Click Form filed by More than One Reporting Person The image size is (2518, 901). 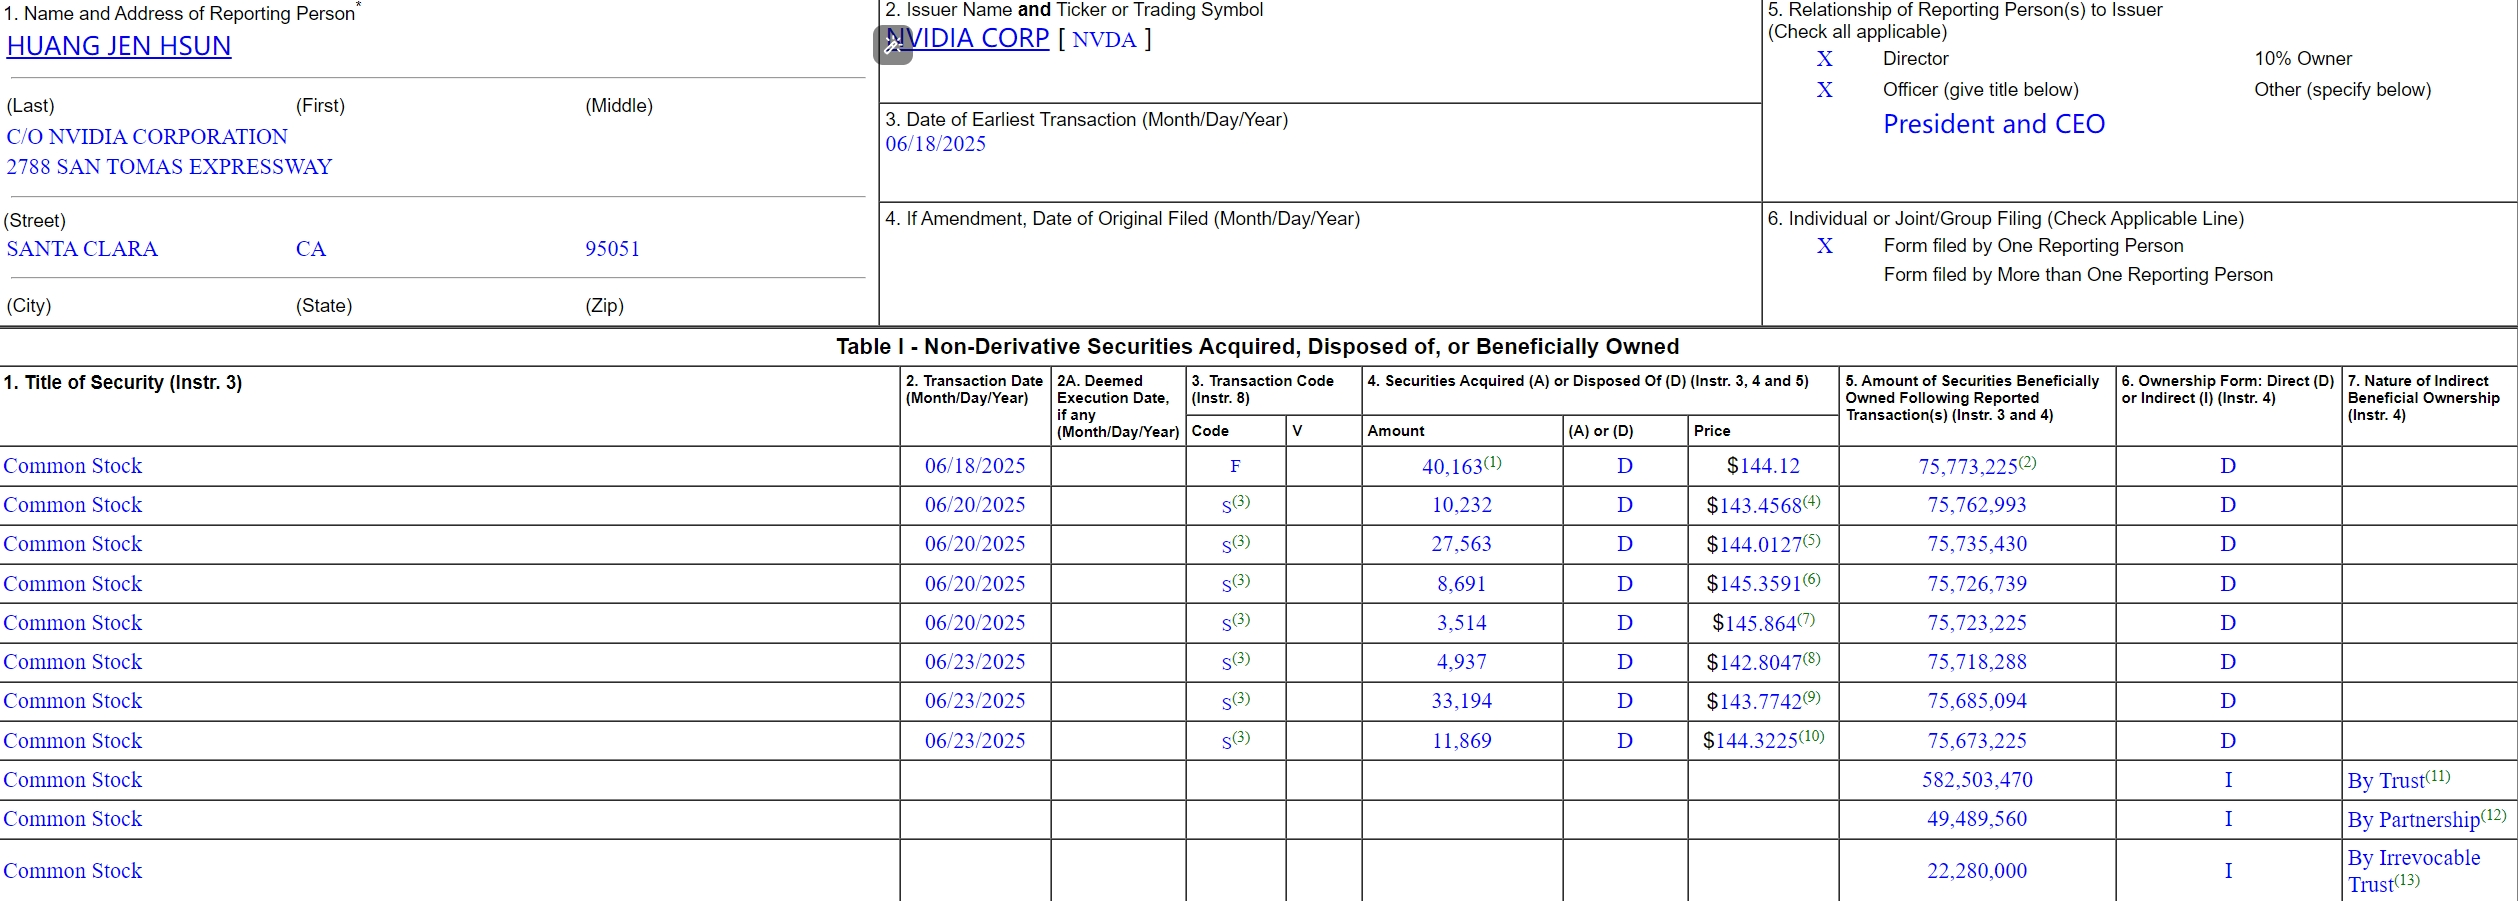click(2078, 275)
